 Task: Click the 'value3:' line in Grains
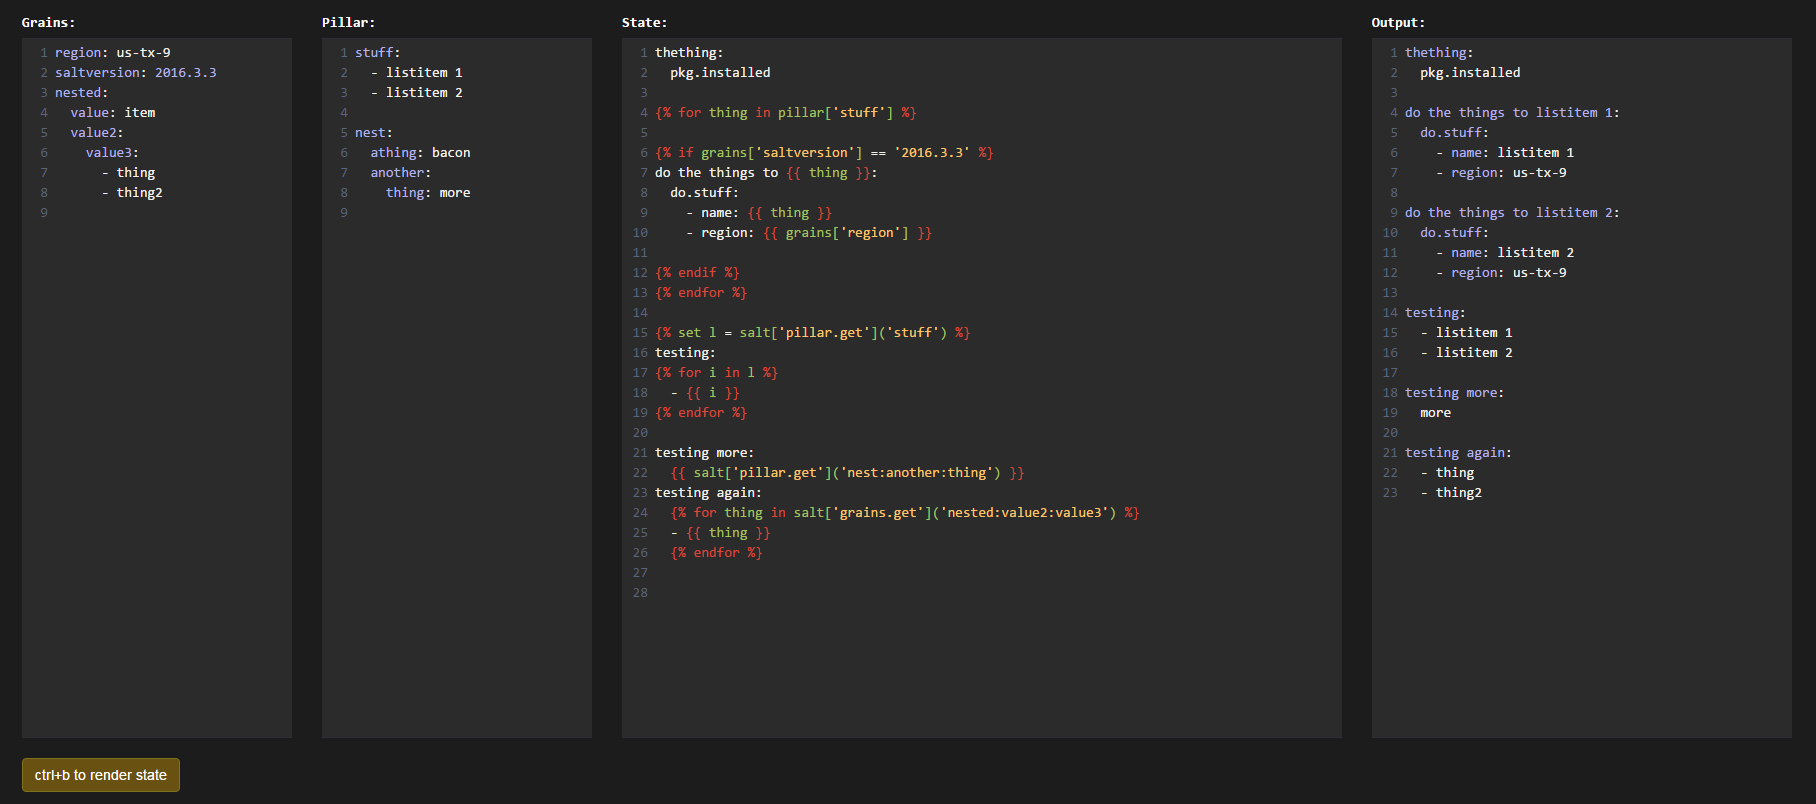[x=113, y=153]
